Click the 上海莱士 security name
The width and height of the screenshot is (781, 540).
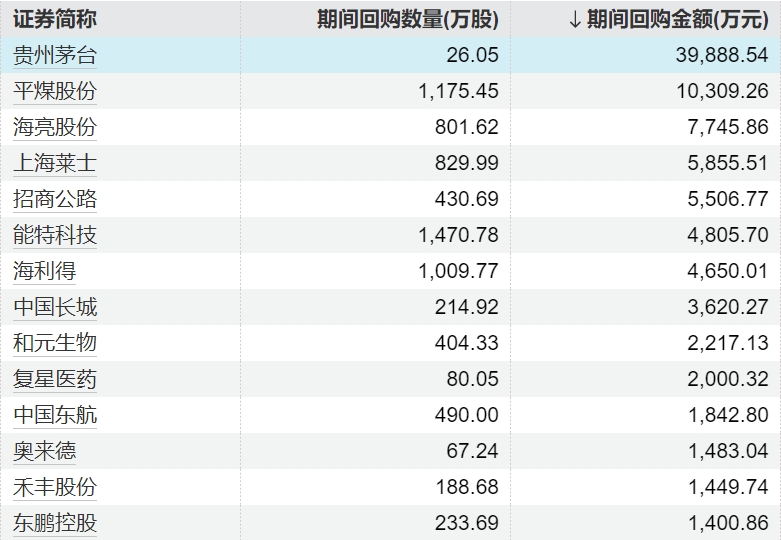click(x=55, y=163)
